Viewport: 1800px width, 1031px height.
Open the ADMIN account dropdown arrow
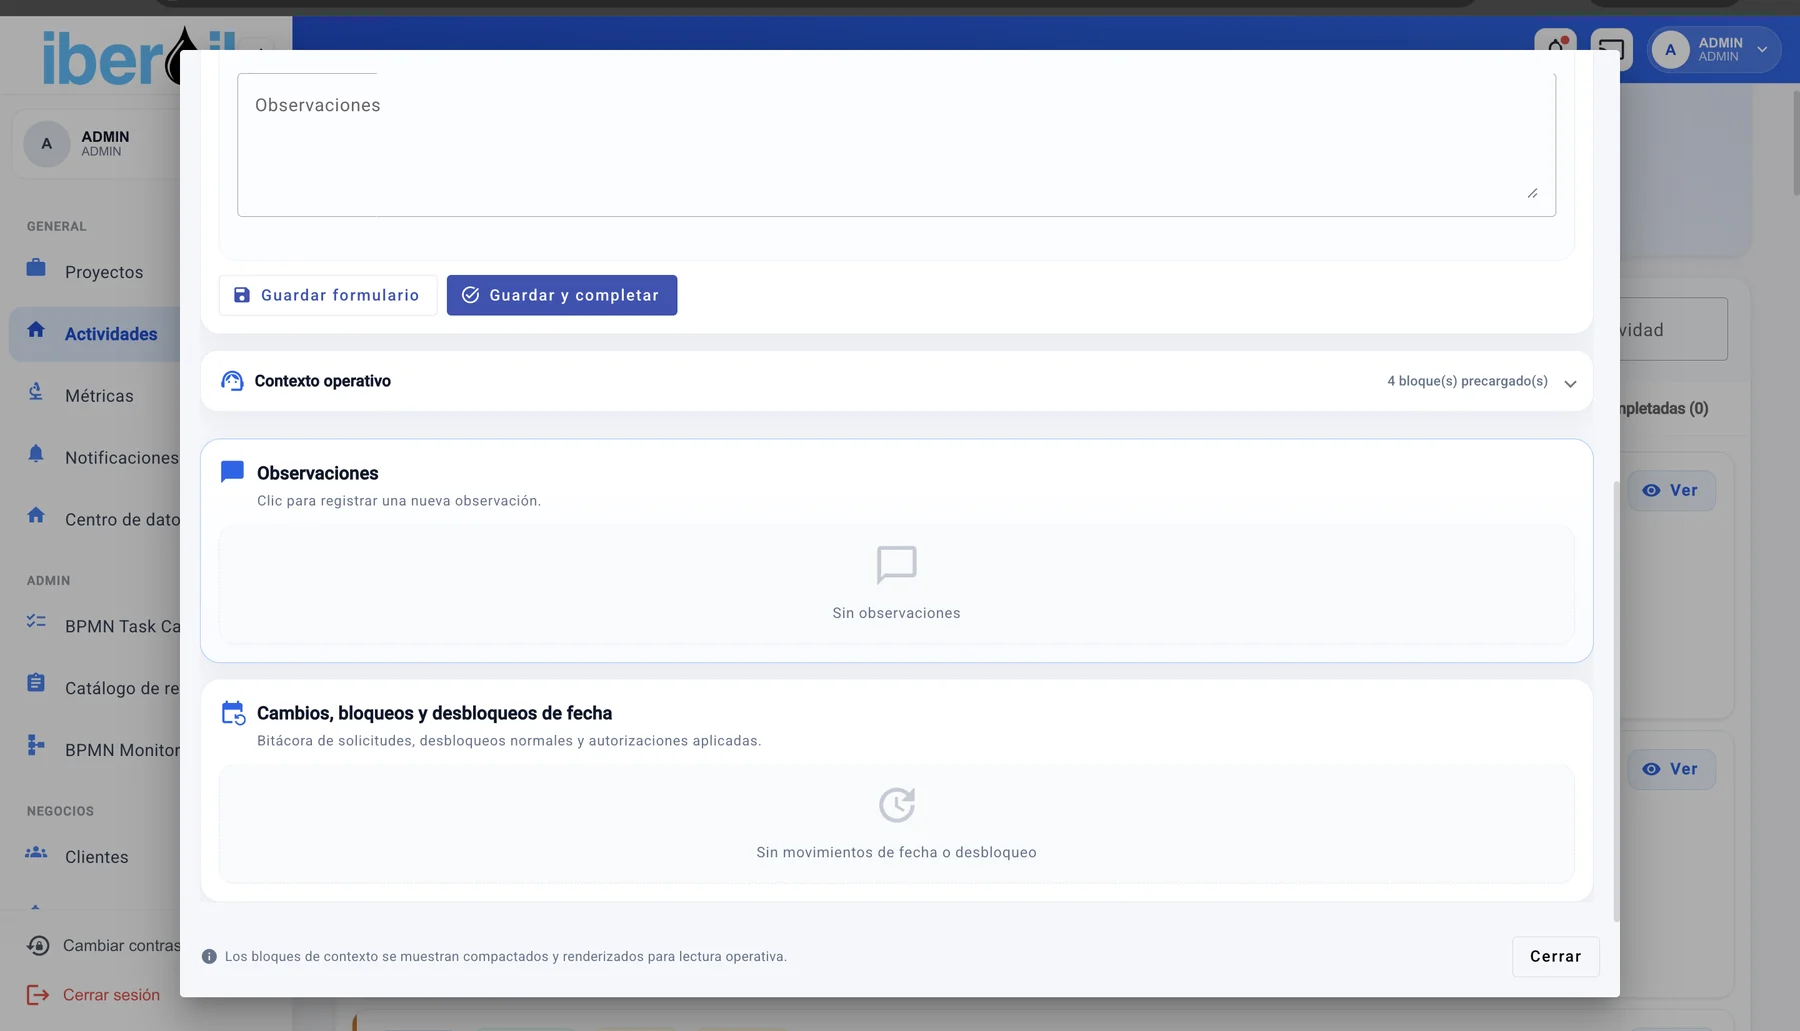[1762, 50]
